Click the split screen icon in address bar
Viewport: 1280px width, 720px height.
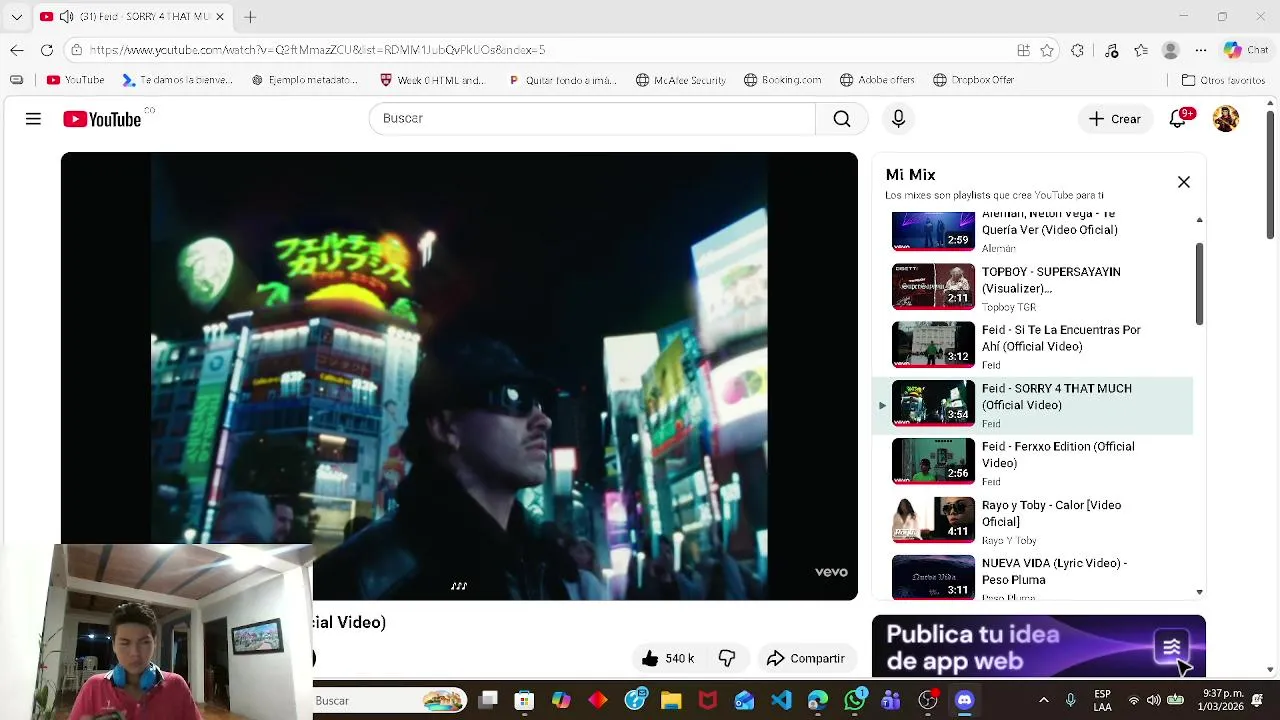tap(1023, 50)
